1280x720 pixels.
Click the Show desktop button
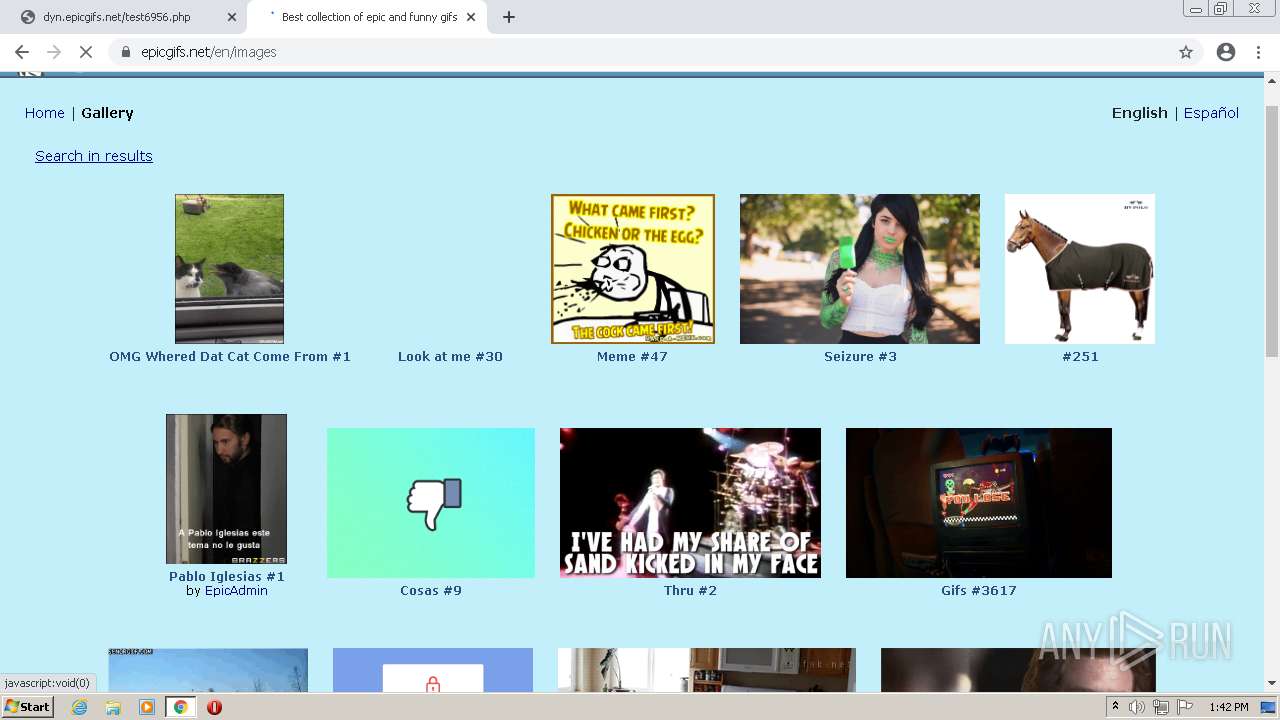[x=1270, y=707]
